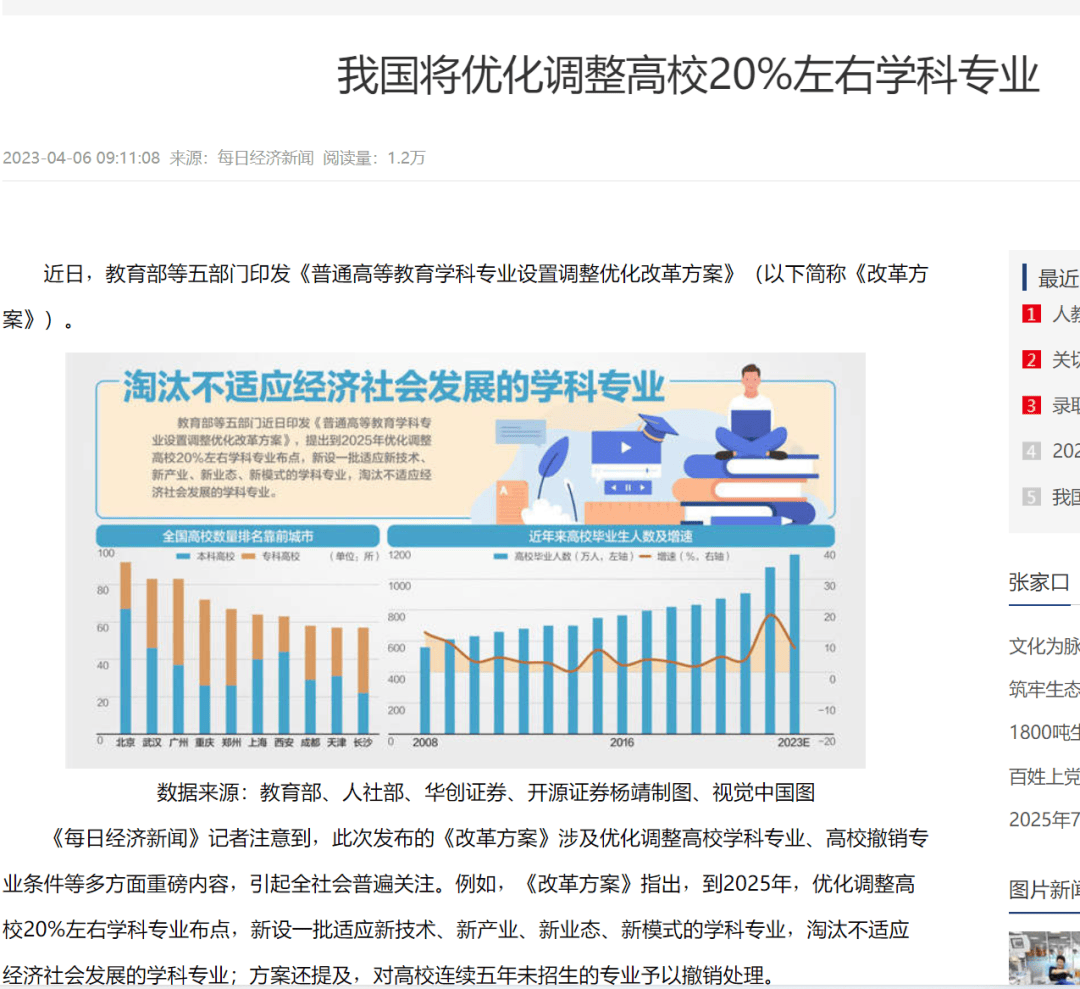Click the red rank 1 badge
This screenshot has width=1080, height=989.
1031,314
